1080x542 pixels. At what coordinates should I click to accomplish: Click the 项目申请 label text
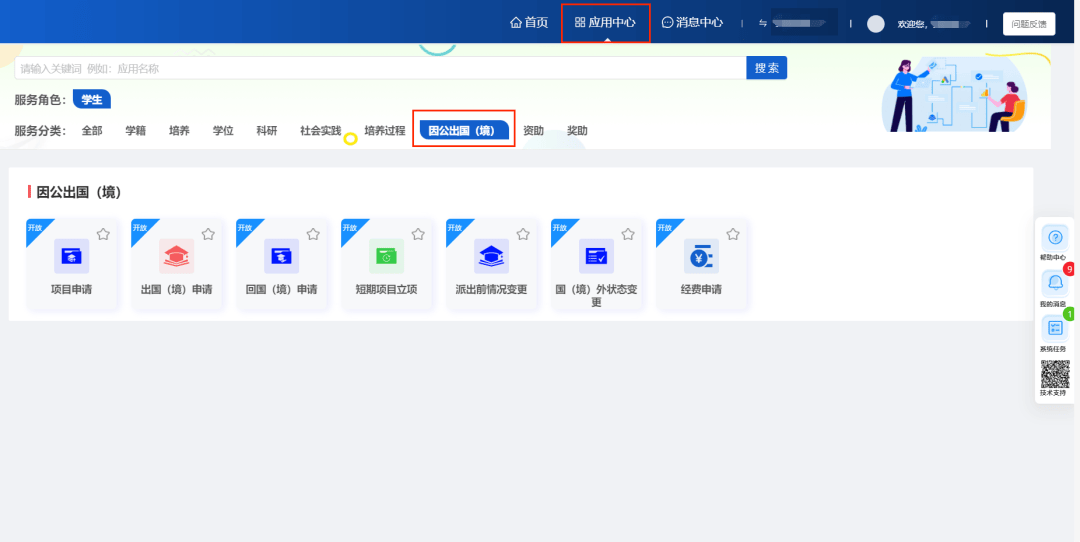tap(72, 290)
